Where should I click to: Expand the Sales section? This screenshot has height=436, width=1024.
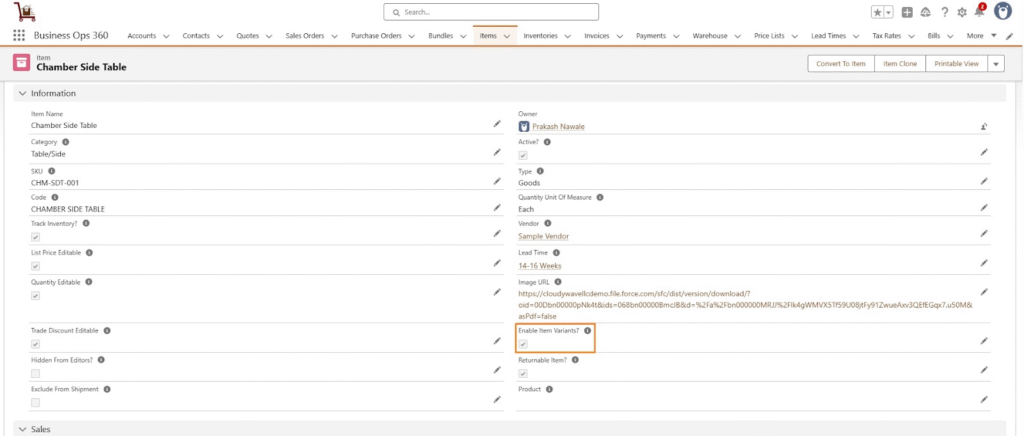tap(23, 429)
